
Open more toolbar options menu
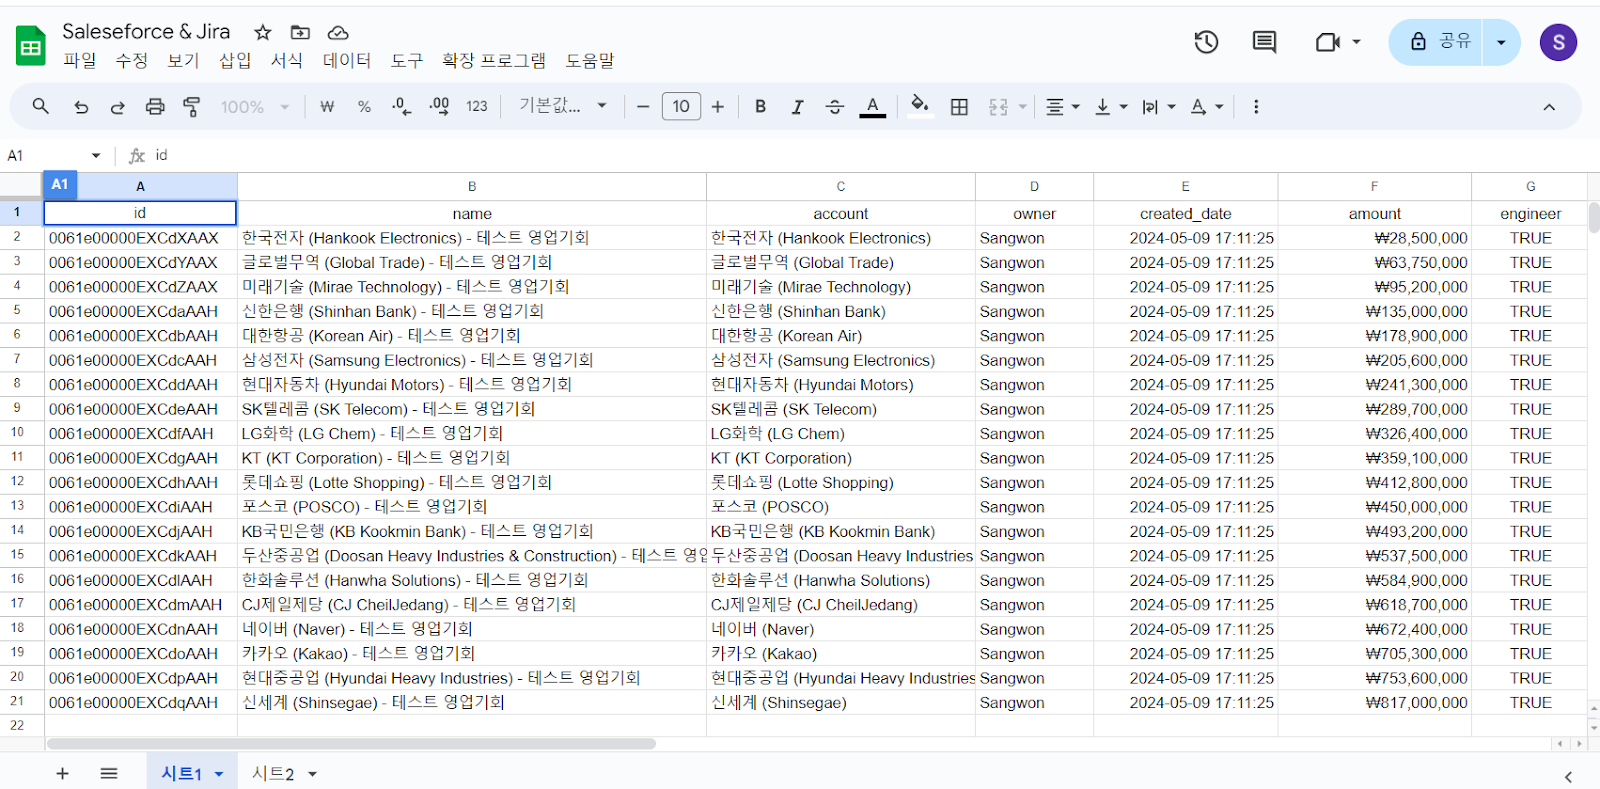coord(1256,107)
